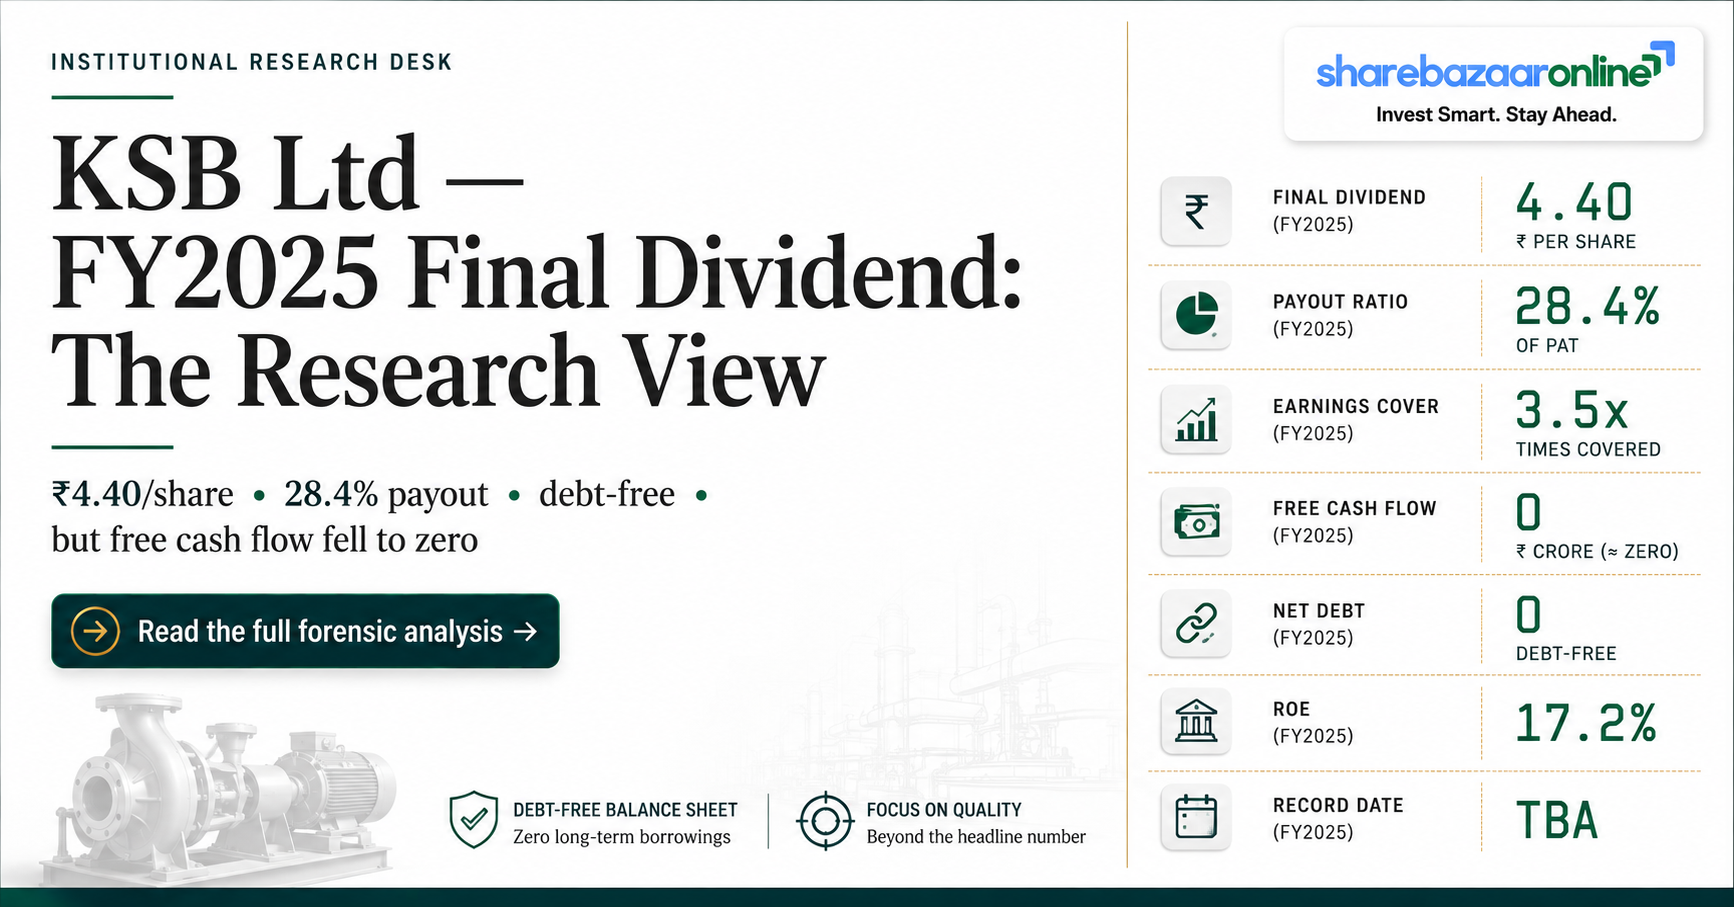Viewport: 1734px width, 907px height.
Task: Click the bank building icon for ROE
Action: [x=1196, y=721]
